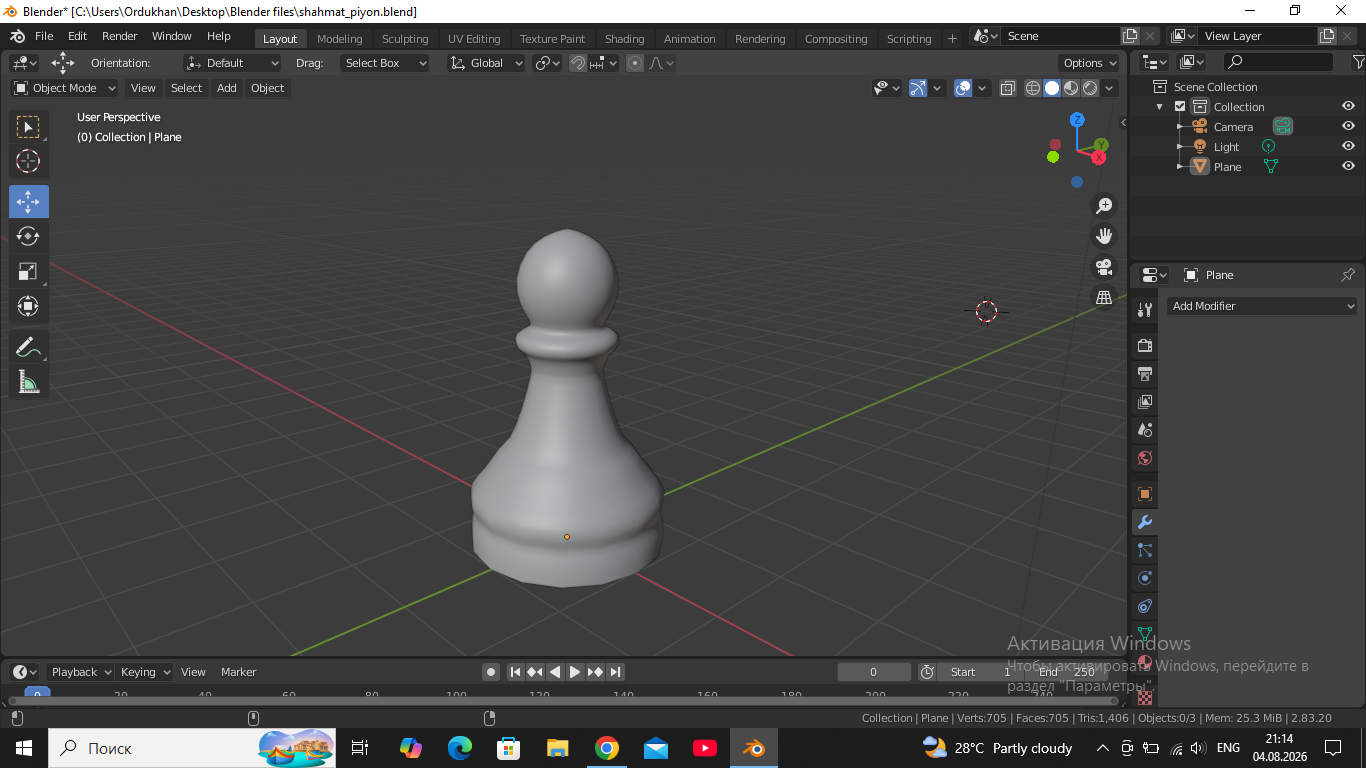Click the timeline End frame field

coord(1066,672)
